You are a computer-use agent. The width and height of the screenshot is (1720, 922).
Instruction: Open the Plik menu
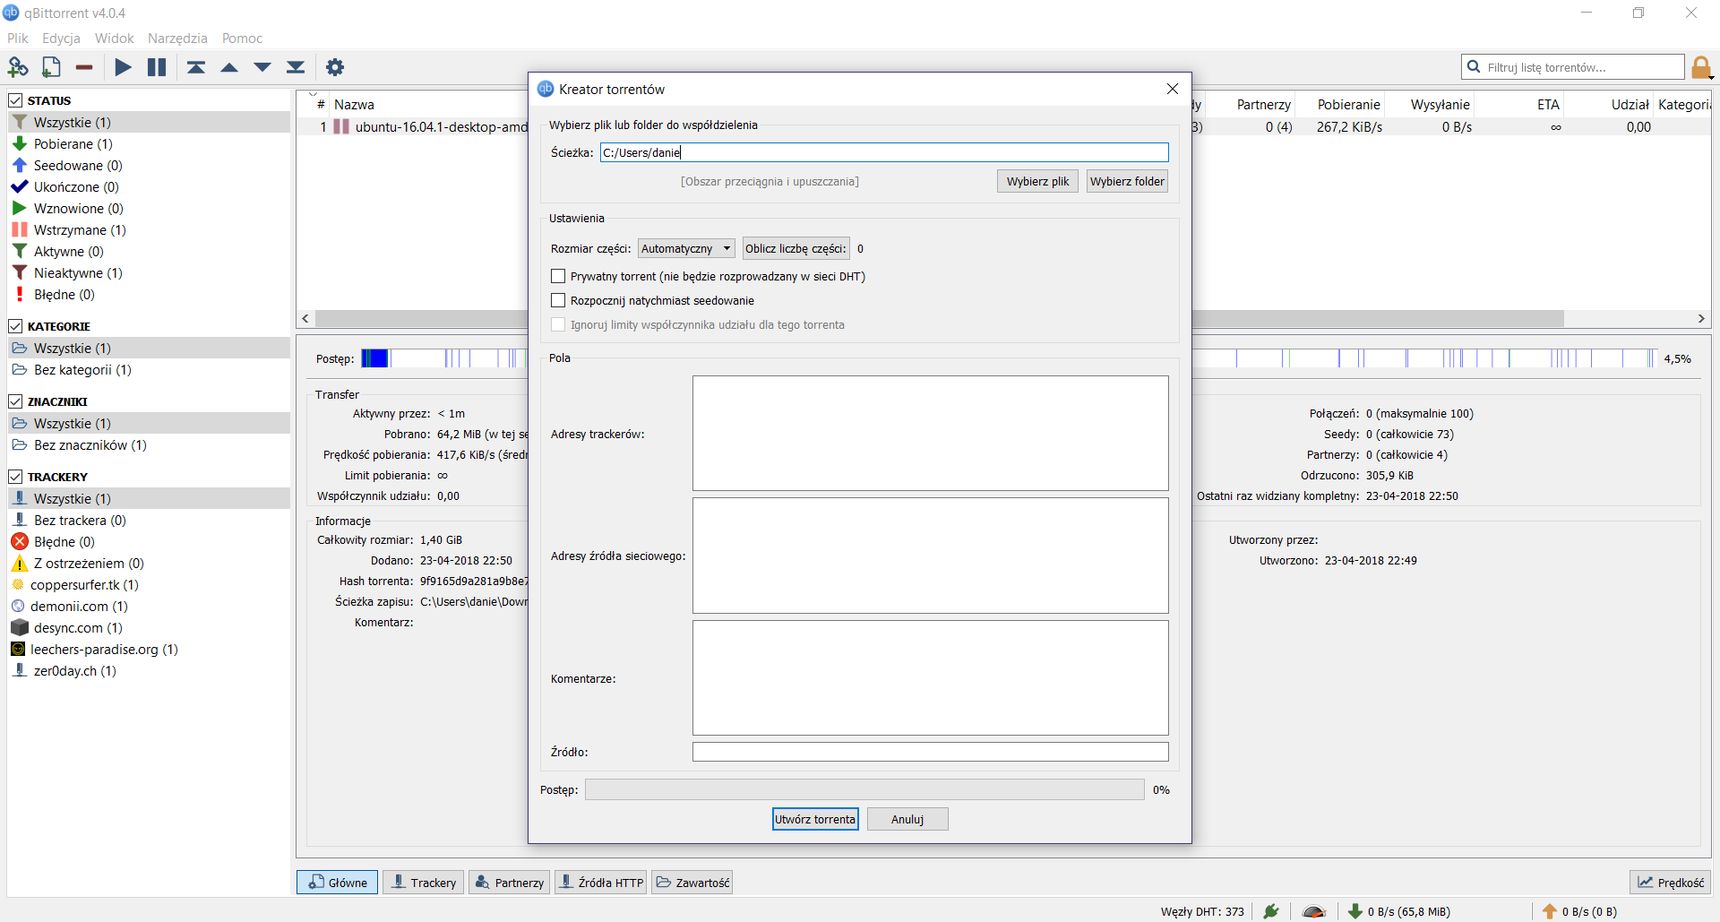(18, 38)
